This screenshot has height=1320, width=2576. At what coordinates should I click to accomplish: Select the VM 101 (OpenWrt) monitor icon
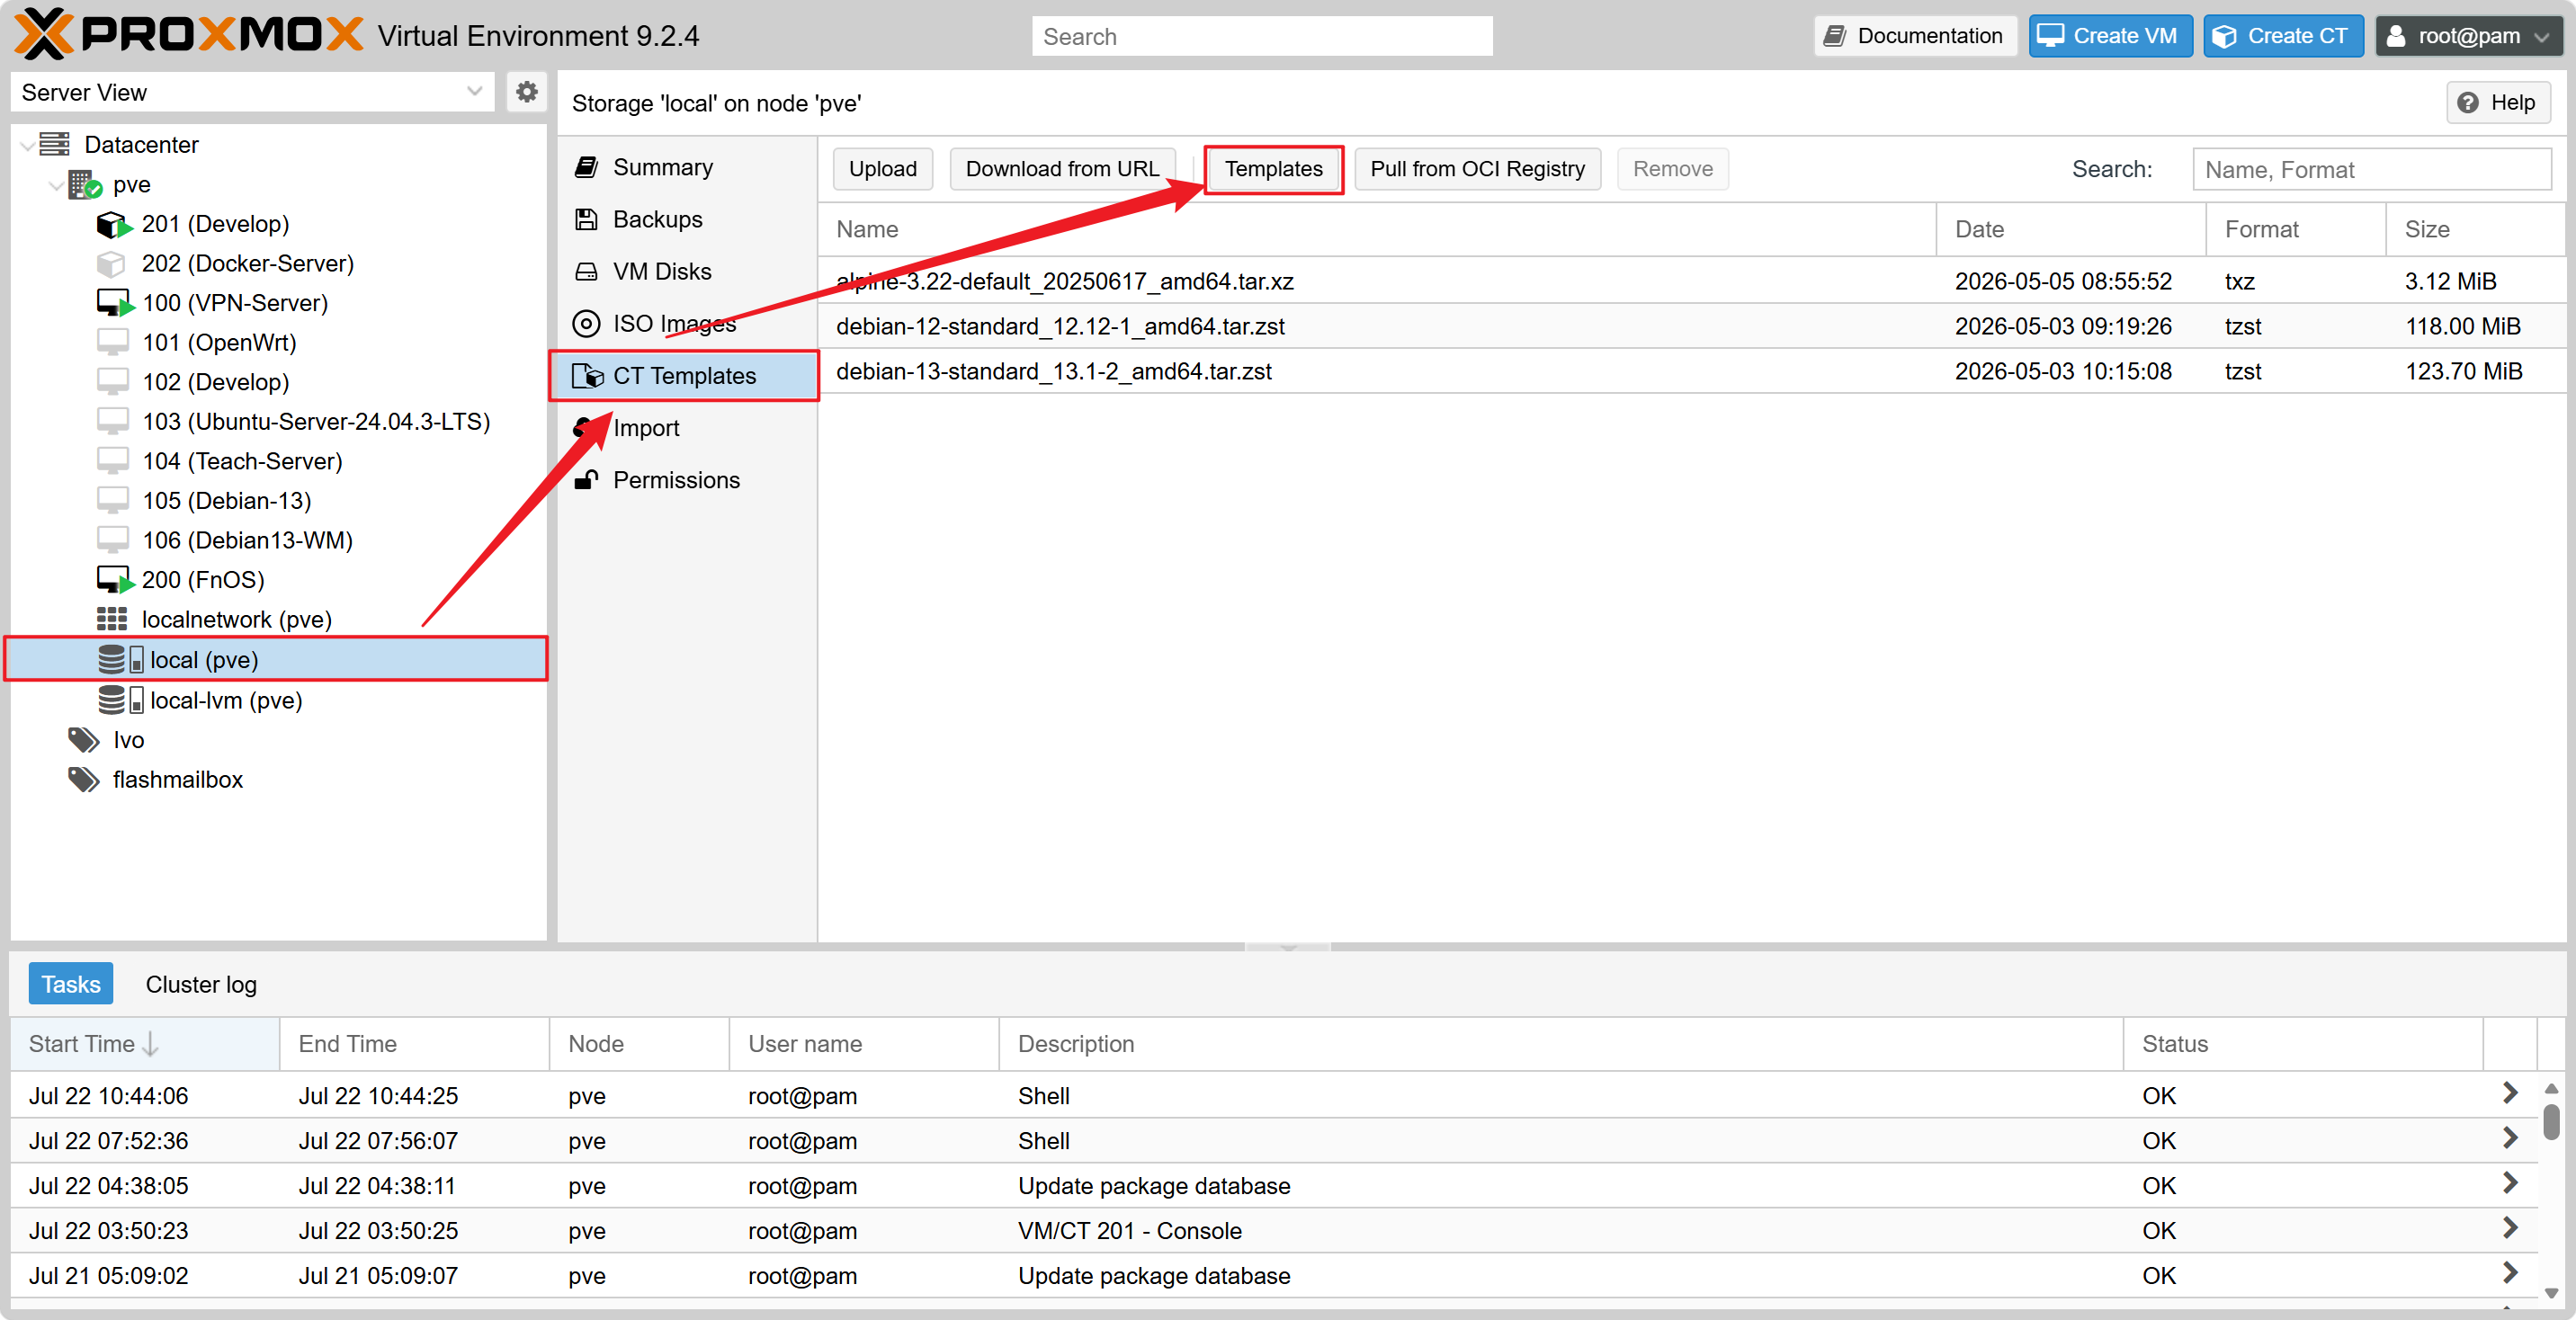click(112, 342)
